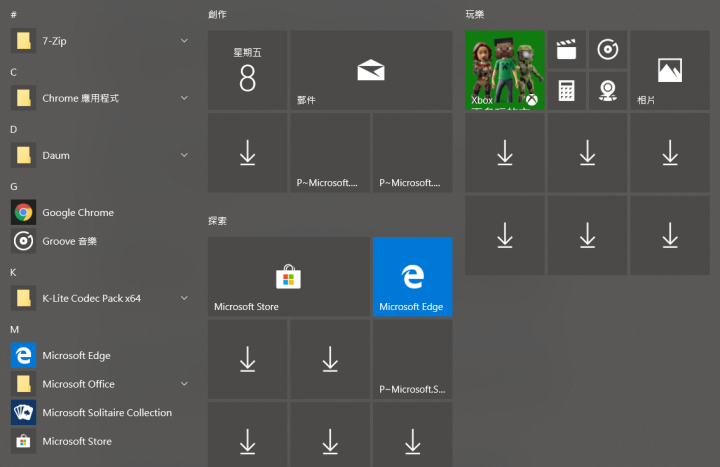
Task: Open Microsoft Solitaire Collection
Action: point(100,412)
